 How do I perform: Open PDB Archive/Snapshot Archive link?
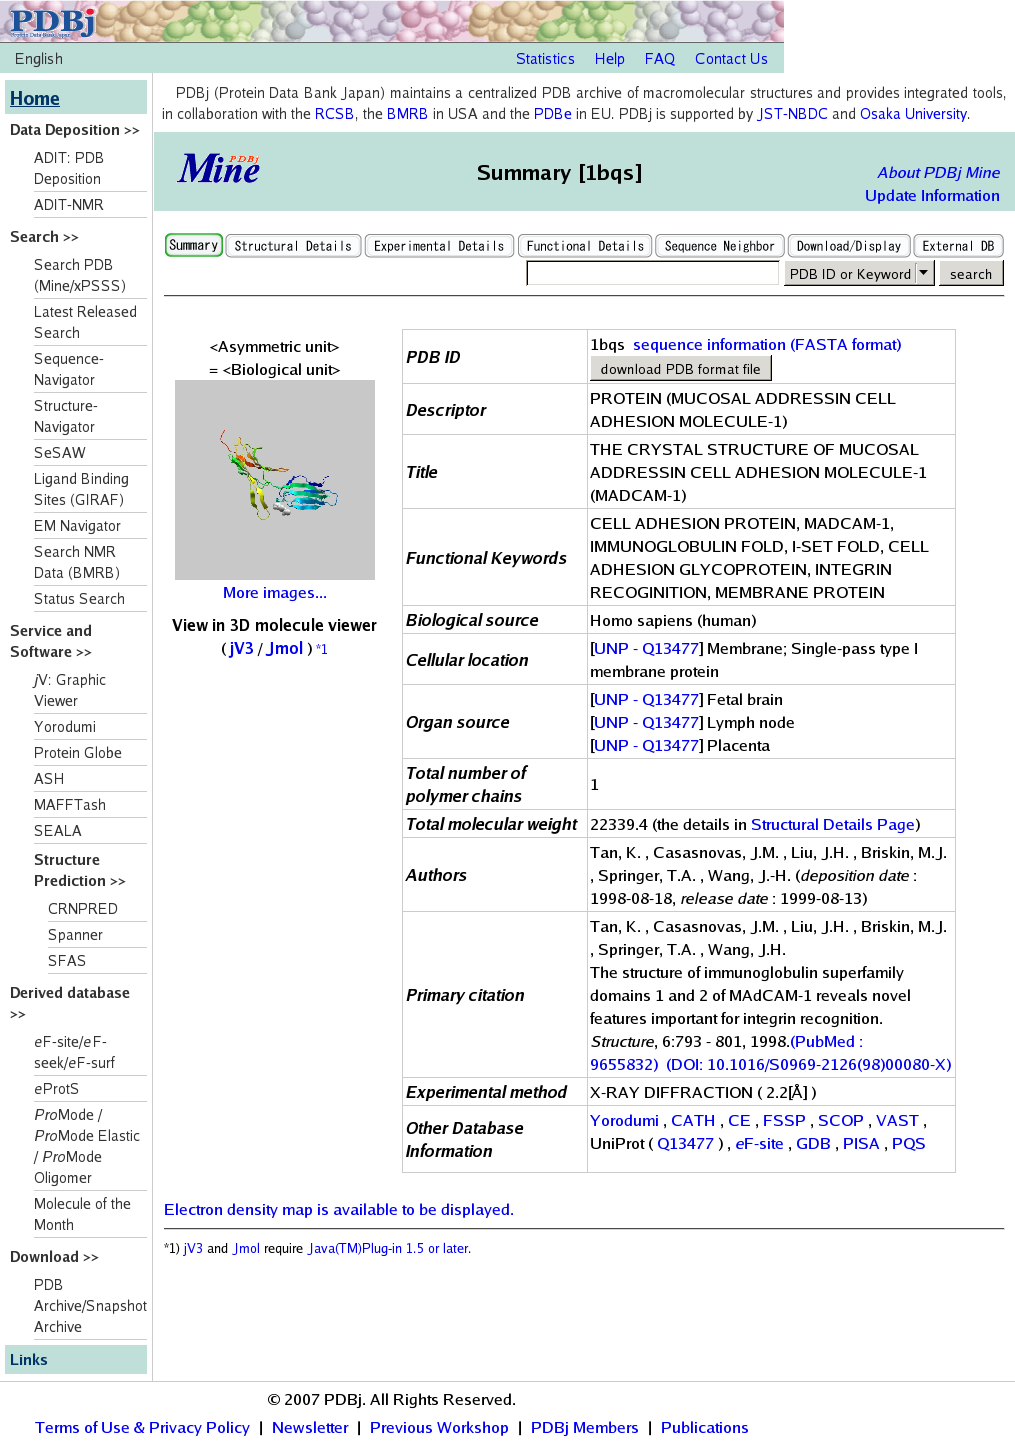pos(90,1305)
